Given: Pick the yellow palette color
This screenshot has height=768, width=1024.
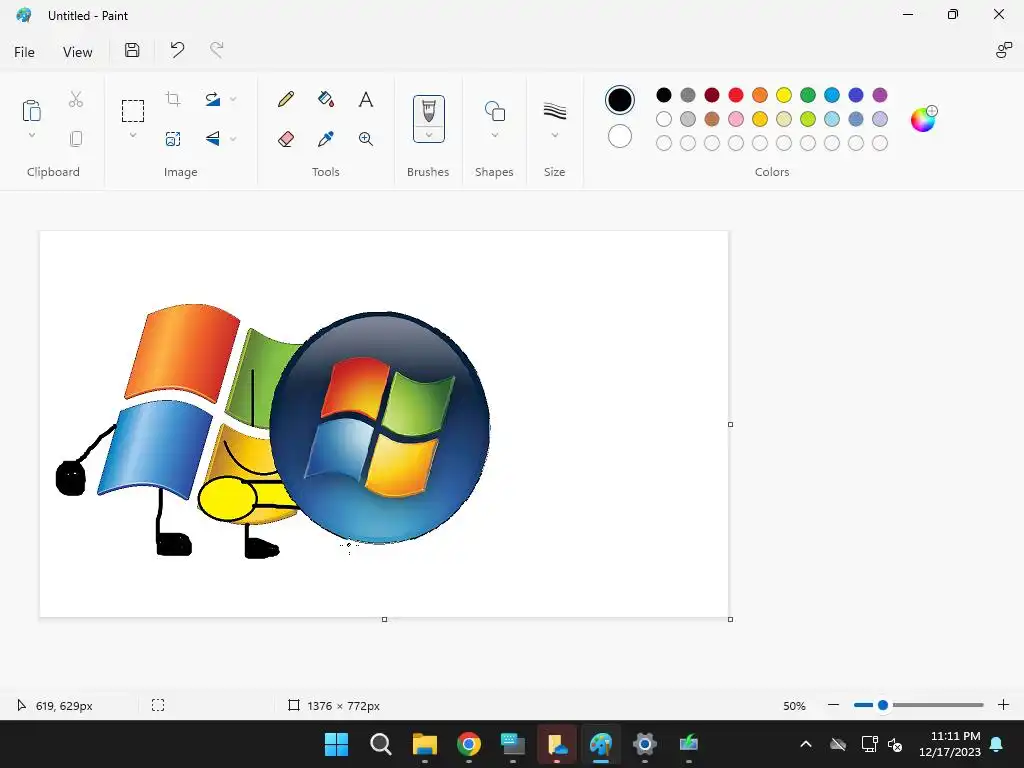Looking at the screenshot, I should click(x=784, y=95).
